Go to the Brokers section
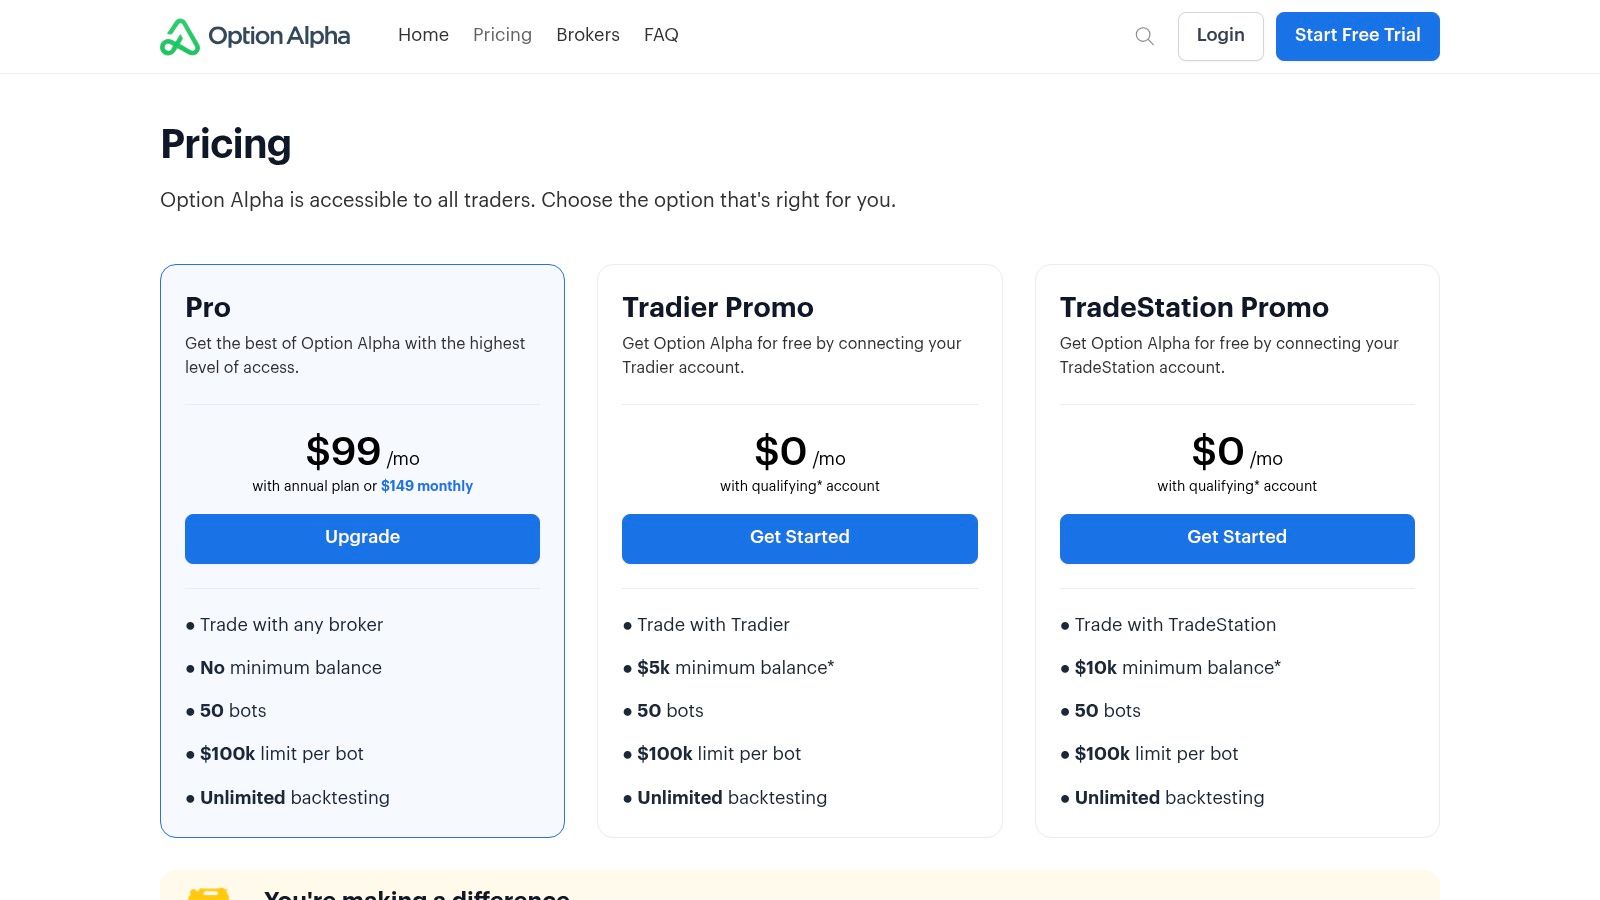This screenshot has height=900, width=1600. pyautogui.click(x=588, y=36)
